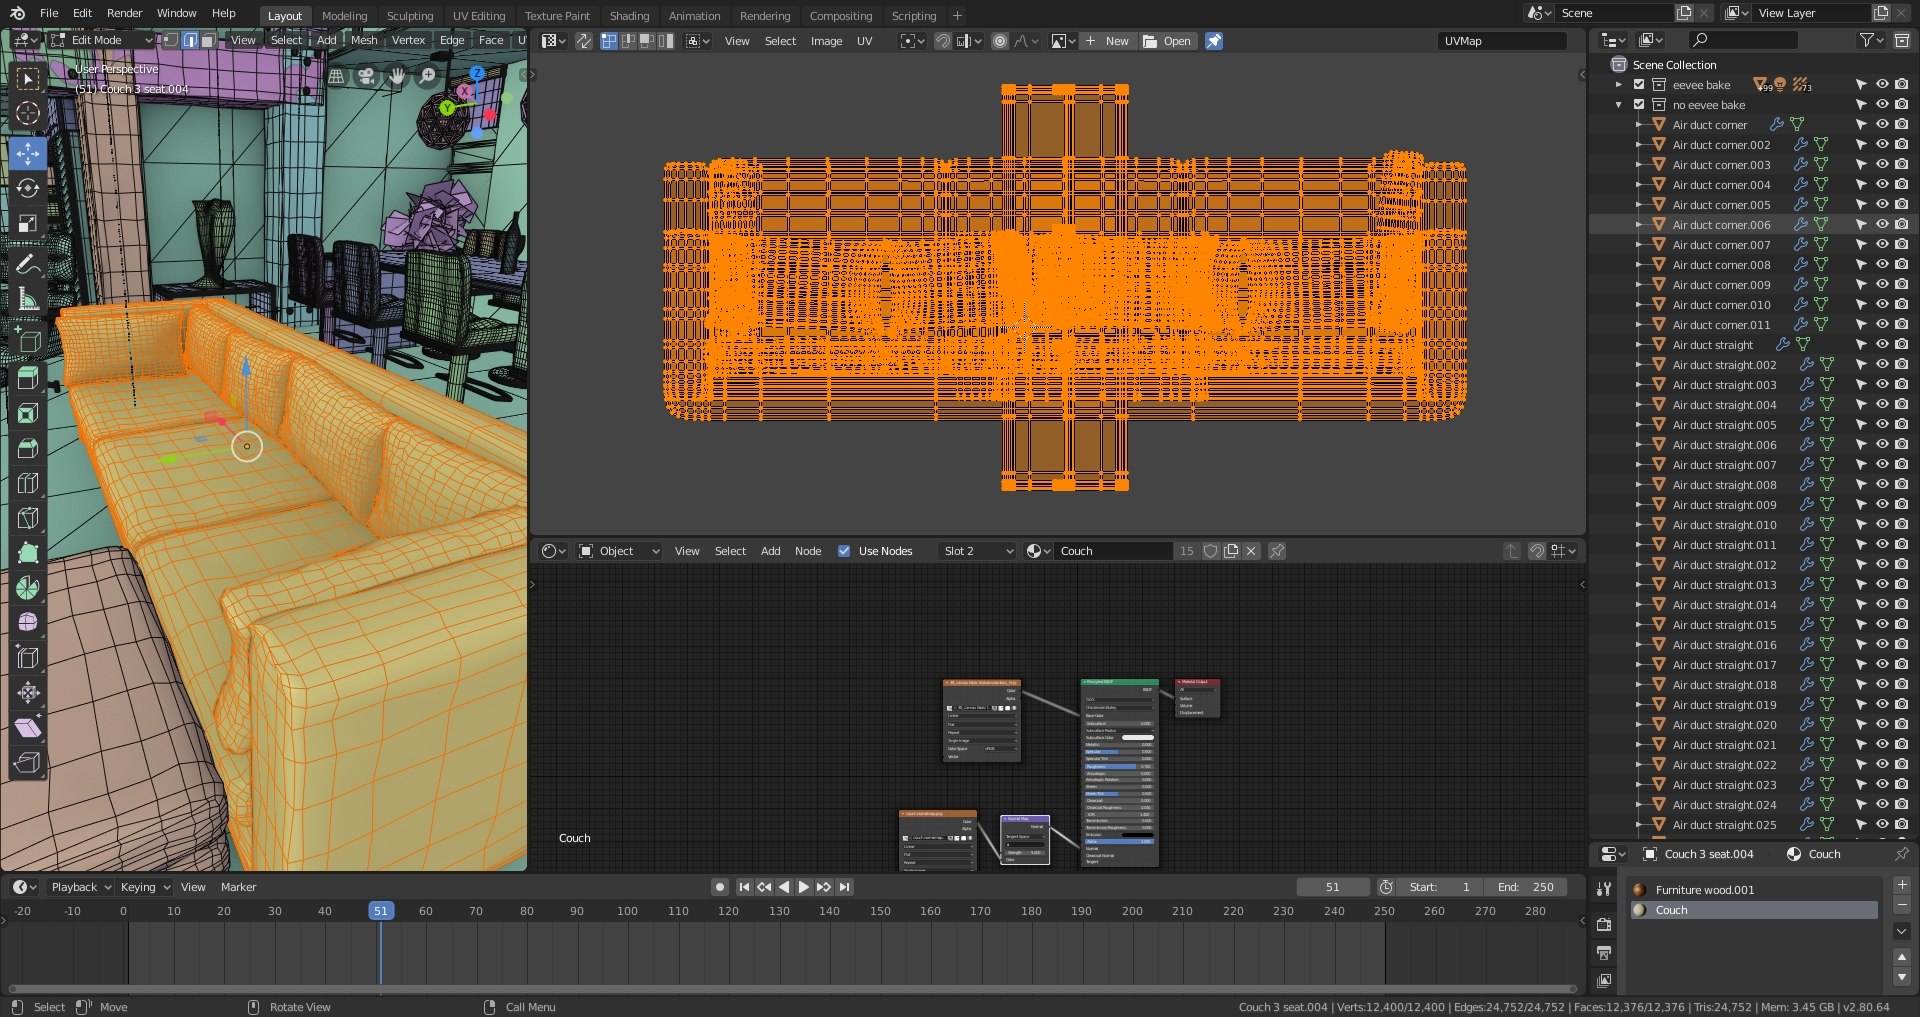Image resolution: width=1920 pixels, height=1017 pixels.
Task: Choose the Add Cube tool
Action: (x=28, y=340)
